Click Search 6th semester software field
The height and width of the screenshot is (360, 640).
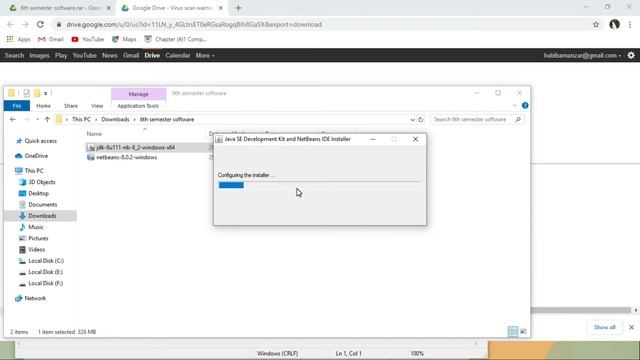click(x=477, y=120)
